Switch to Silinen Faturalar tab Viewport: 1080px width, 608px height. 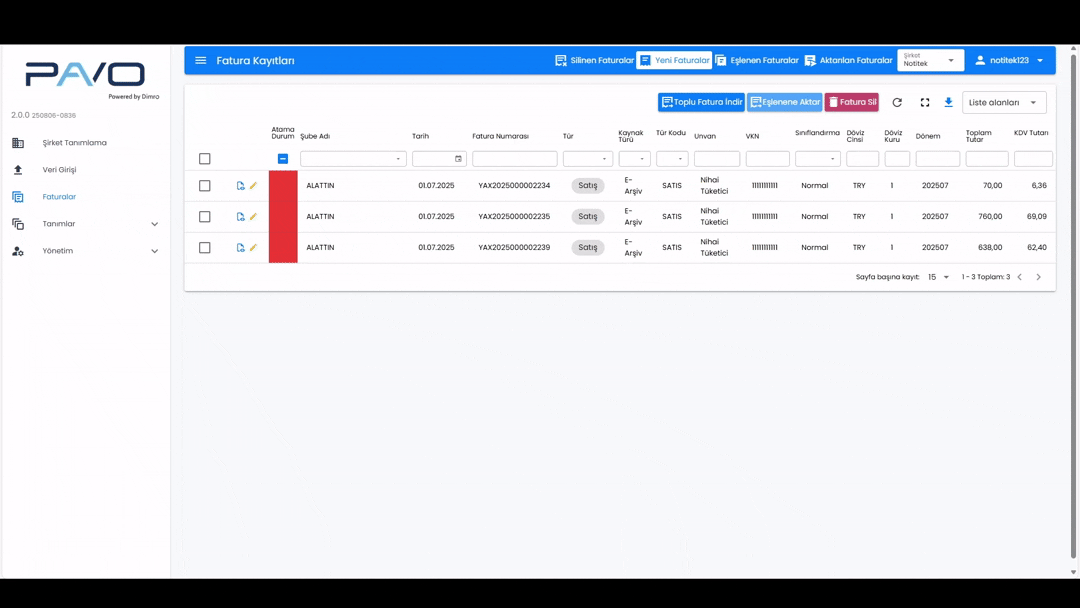tap(595, 61)
